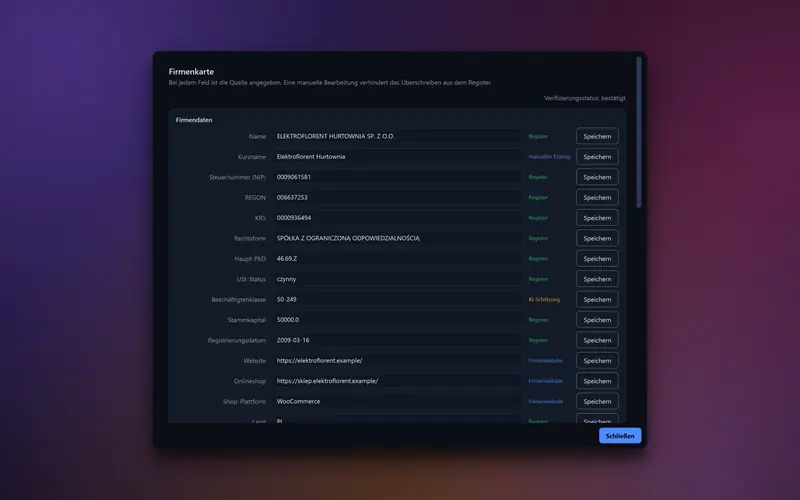Click Speichern for Stammkapital
Viewport: 800px width, 500px height.
click(597, 320)
